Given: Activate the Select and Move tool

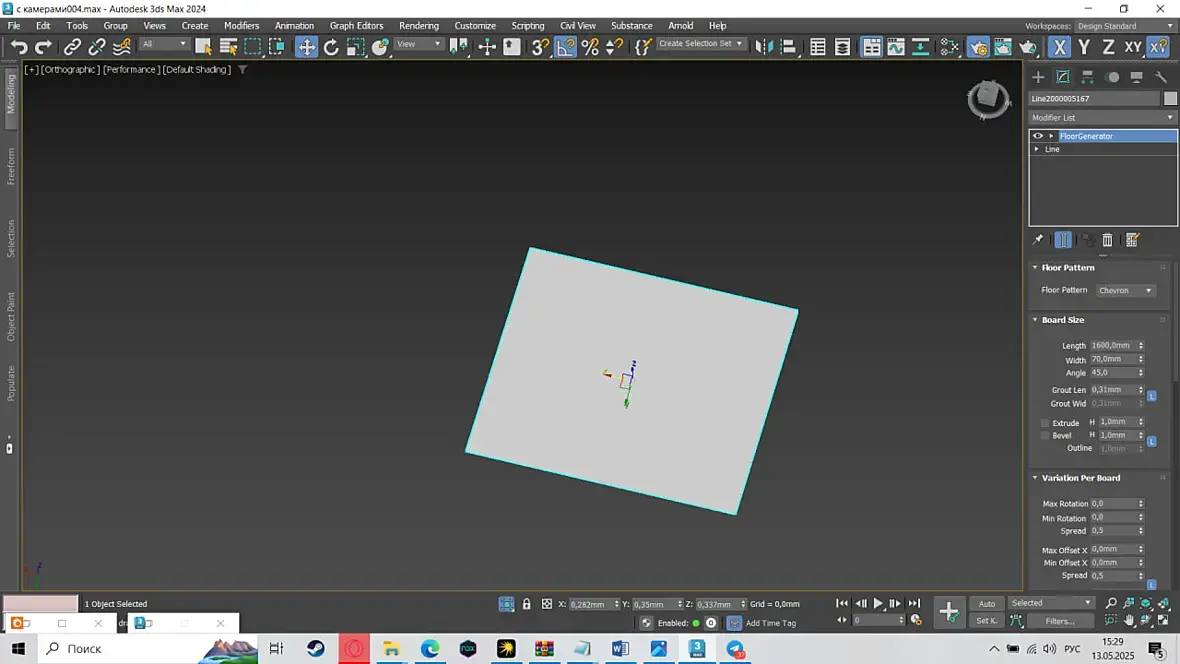Looking at the screenshot, I should pos(306,47).
